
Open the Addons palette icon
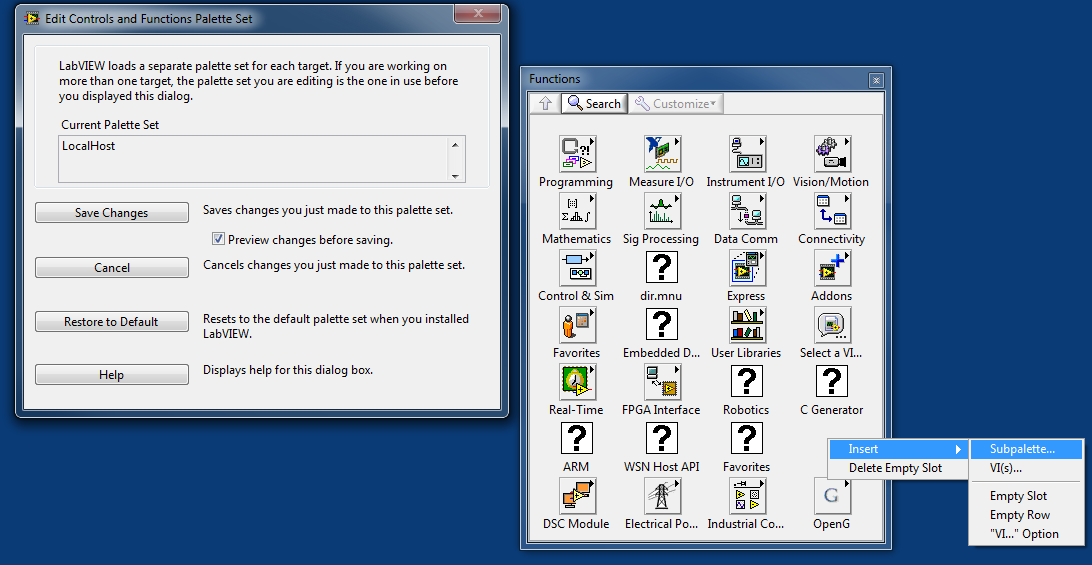pos(832,268)
